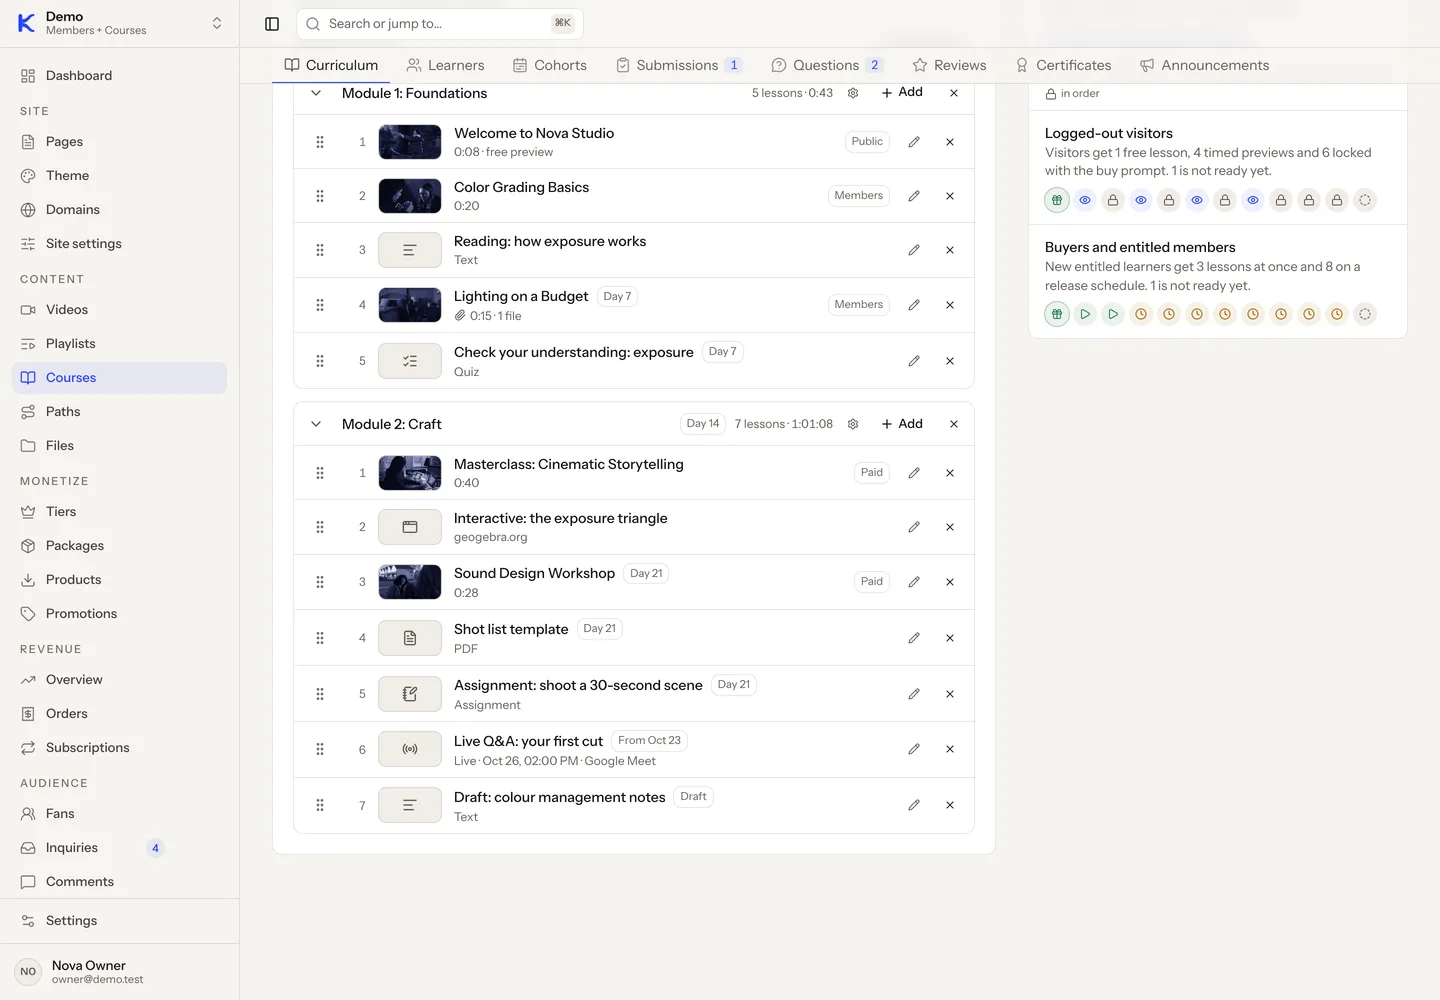Navigate to Subscriptions in the sidebar
Image resolution: width=1440 pixels, height=1000 pixels.
pos(120,748)
